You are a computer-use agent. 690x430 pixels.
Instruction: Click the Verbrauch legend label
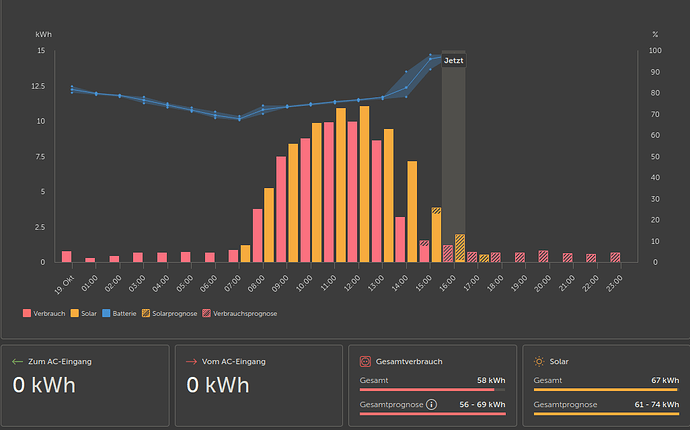pos(49,313)
